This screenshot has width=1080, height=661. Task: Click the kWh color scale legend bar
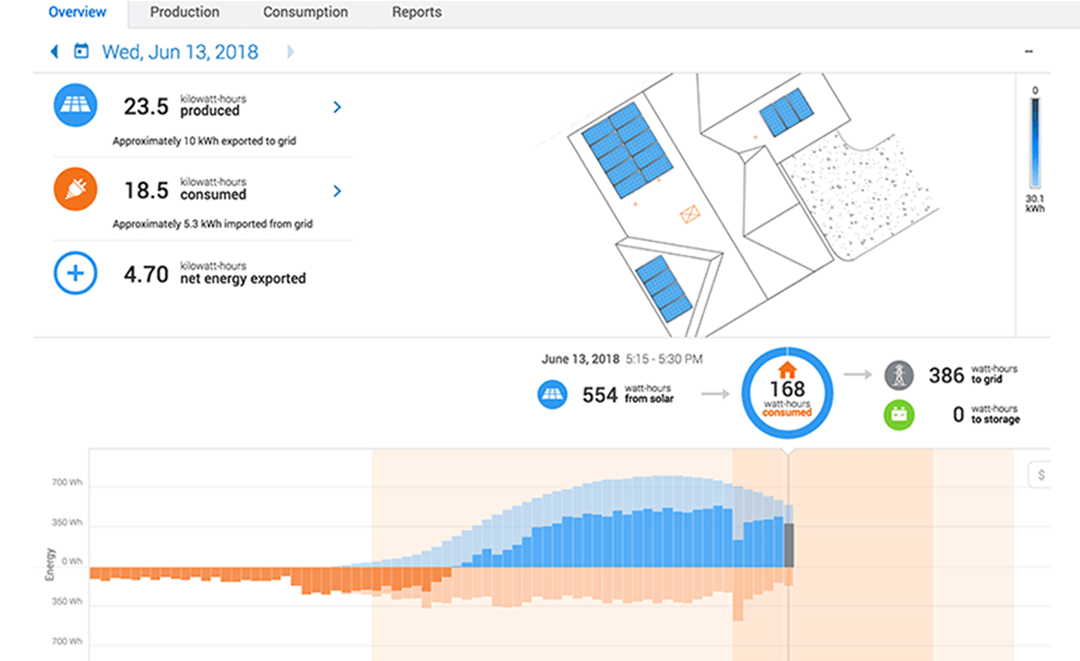coord(1035,142)
